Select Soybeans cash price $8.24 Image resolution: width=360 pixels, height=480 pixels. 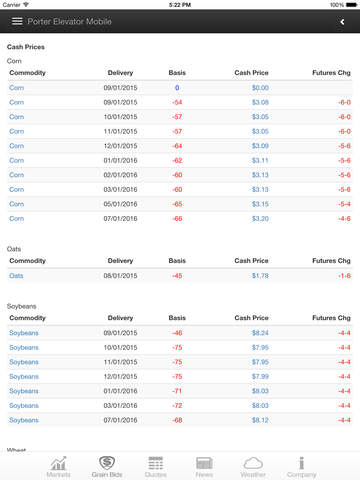pyautogui.click(x=260, y=333)
